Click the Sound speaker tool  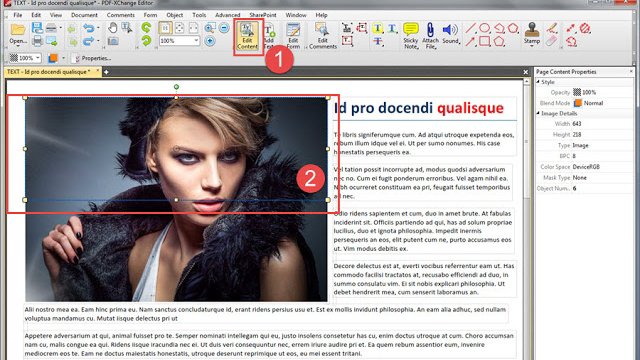click(450, 33)
